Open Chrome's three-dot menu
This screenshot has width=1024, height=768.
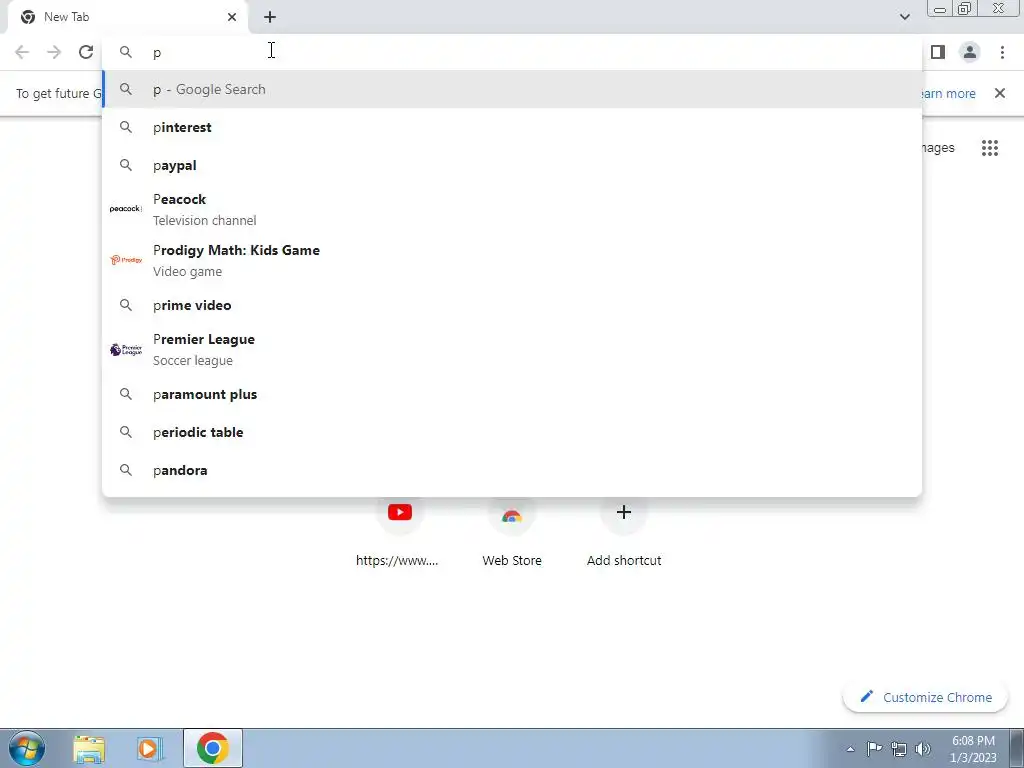pyautogui.click(x=1002, y=52)
